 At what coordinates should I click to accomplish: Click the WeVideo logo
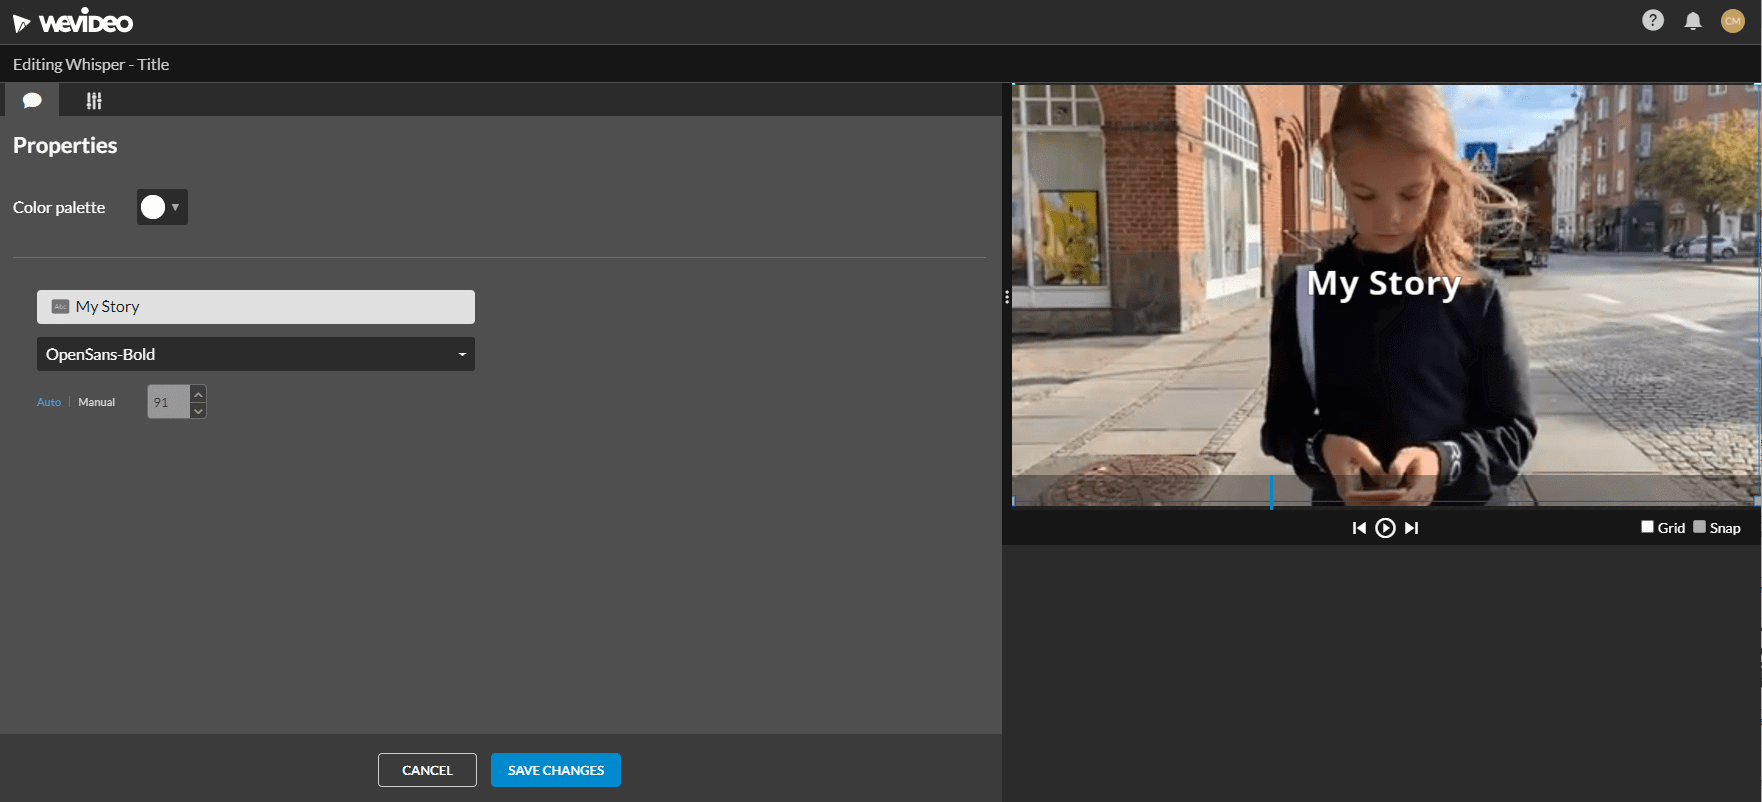(72, 22)
